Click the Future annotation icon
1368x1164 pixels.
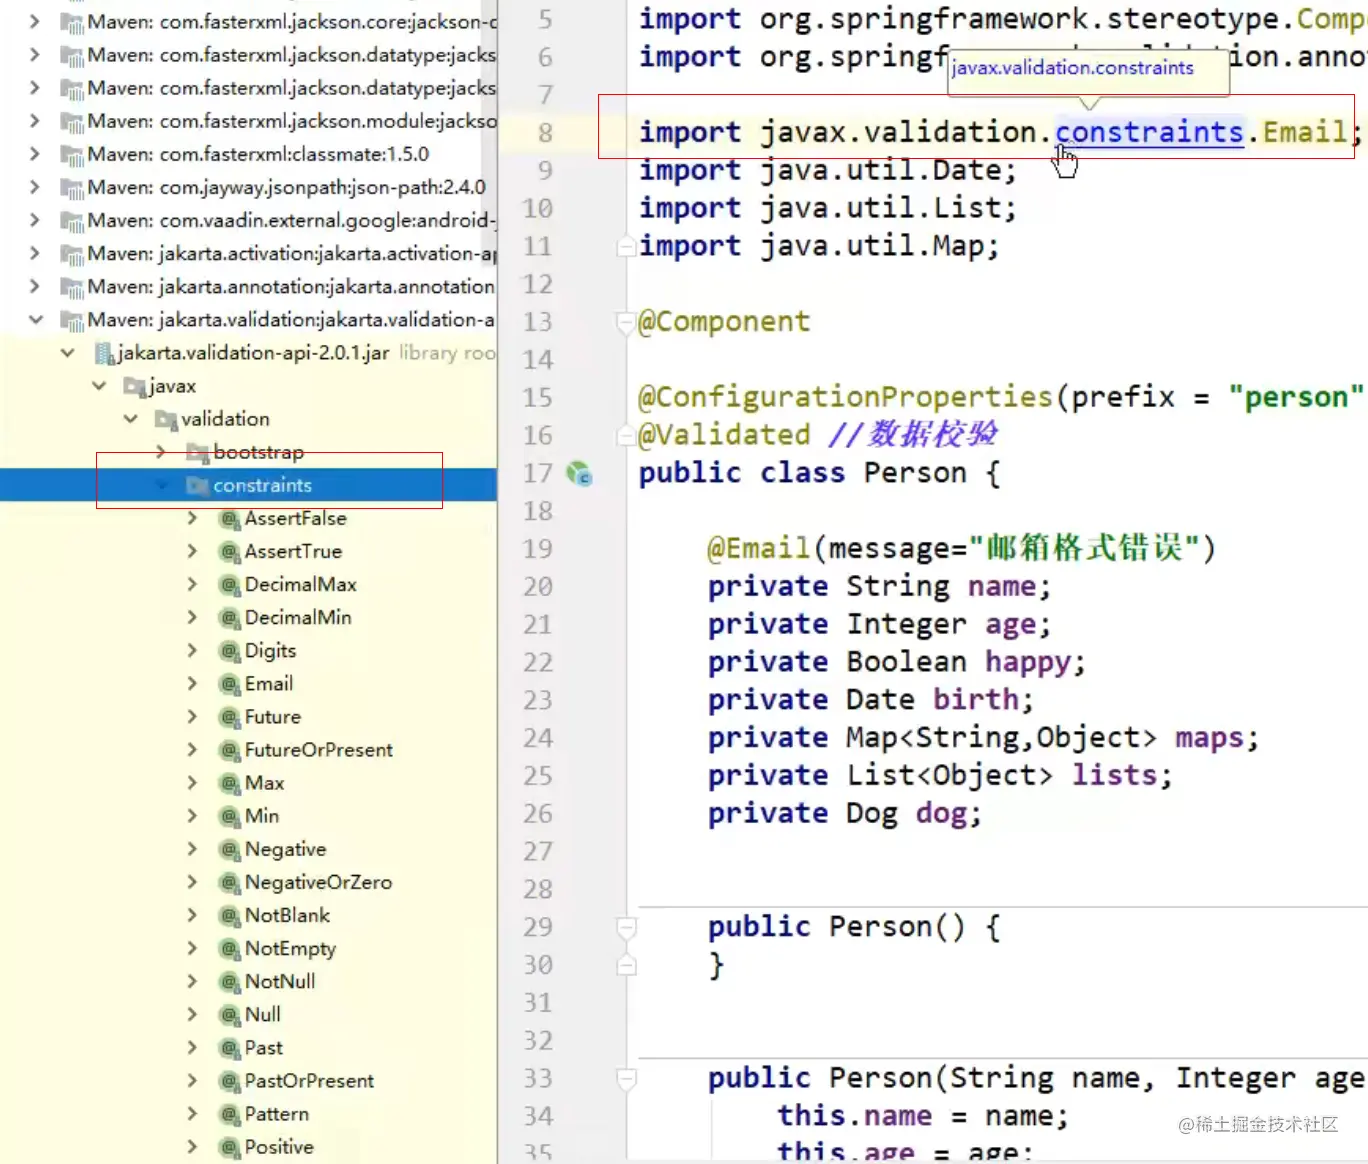[x=230, y=717]
